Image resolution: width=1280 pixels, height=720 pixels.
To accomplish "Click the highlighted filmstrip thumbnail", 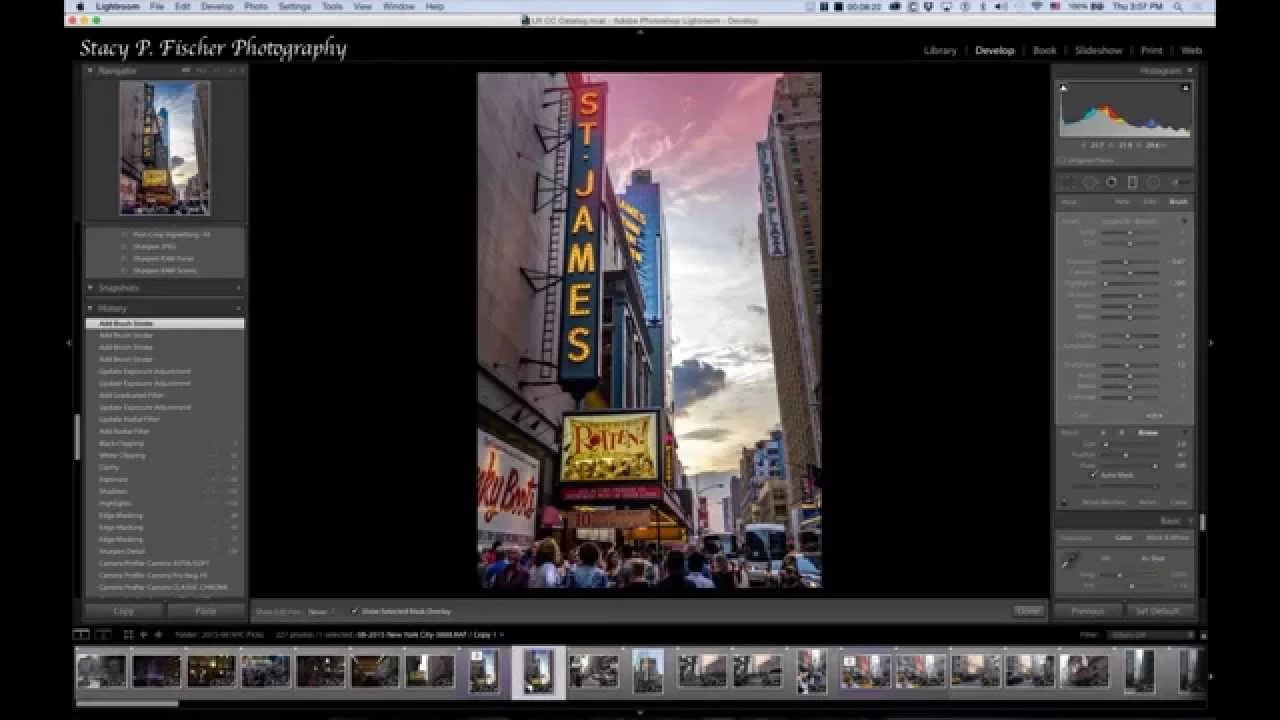I will 539,671.
